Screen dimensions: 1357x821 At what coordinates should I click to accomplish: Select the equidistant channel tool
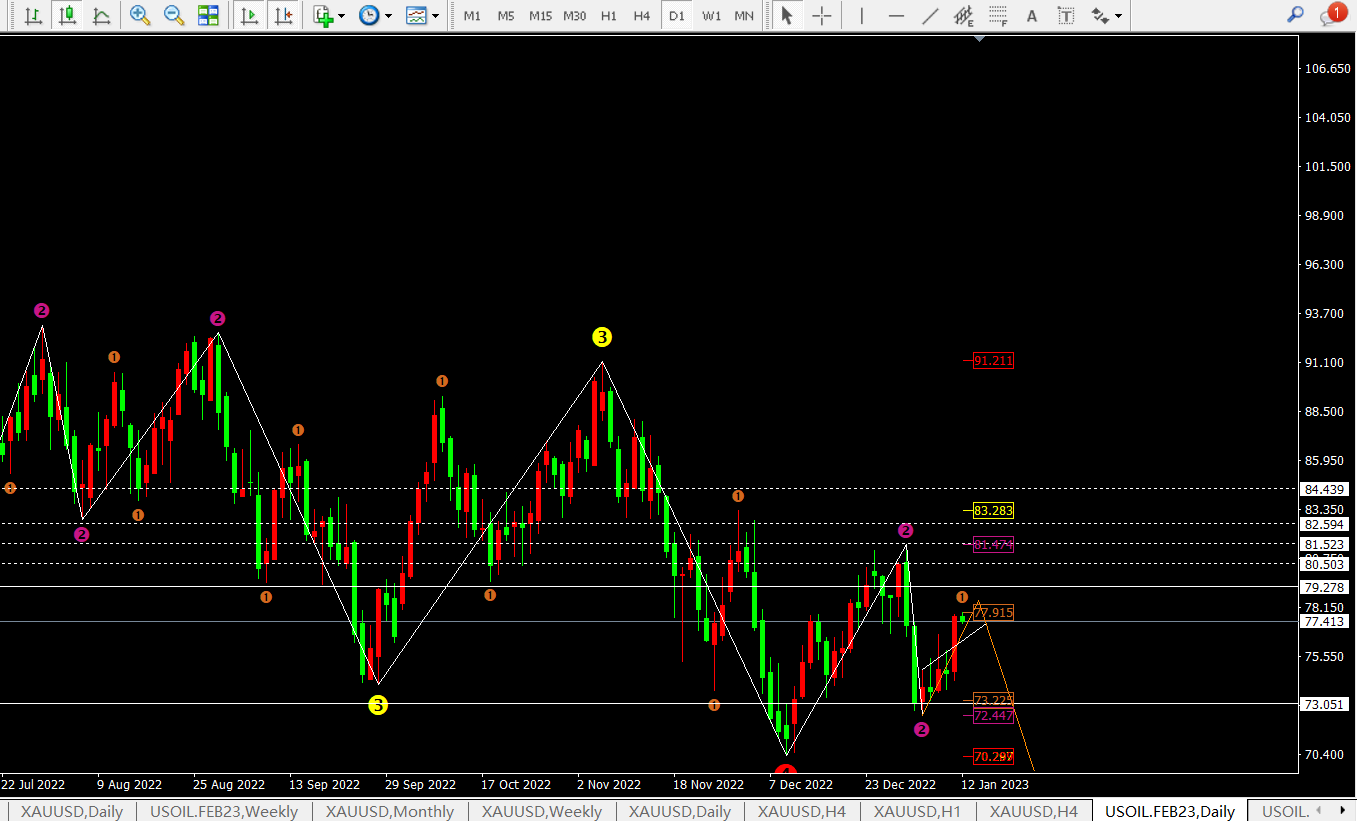(964, 15)
